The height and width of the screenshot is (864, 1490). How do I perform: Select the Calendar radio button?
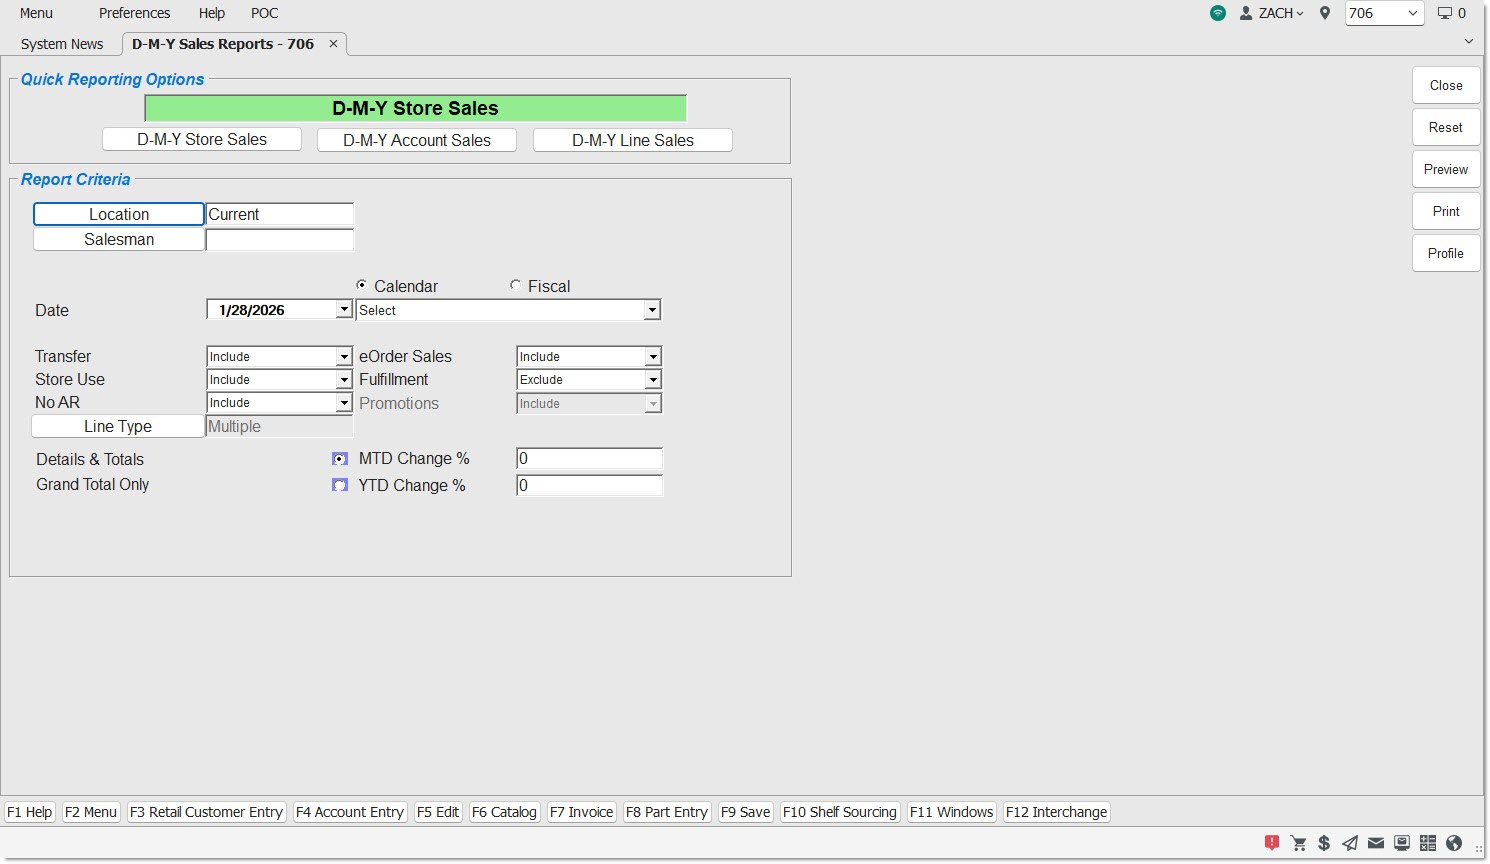[x=362, y=286]
